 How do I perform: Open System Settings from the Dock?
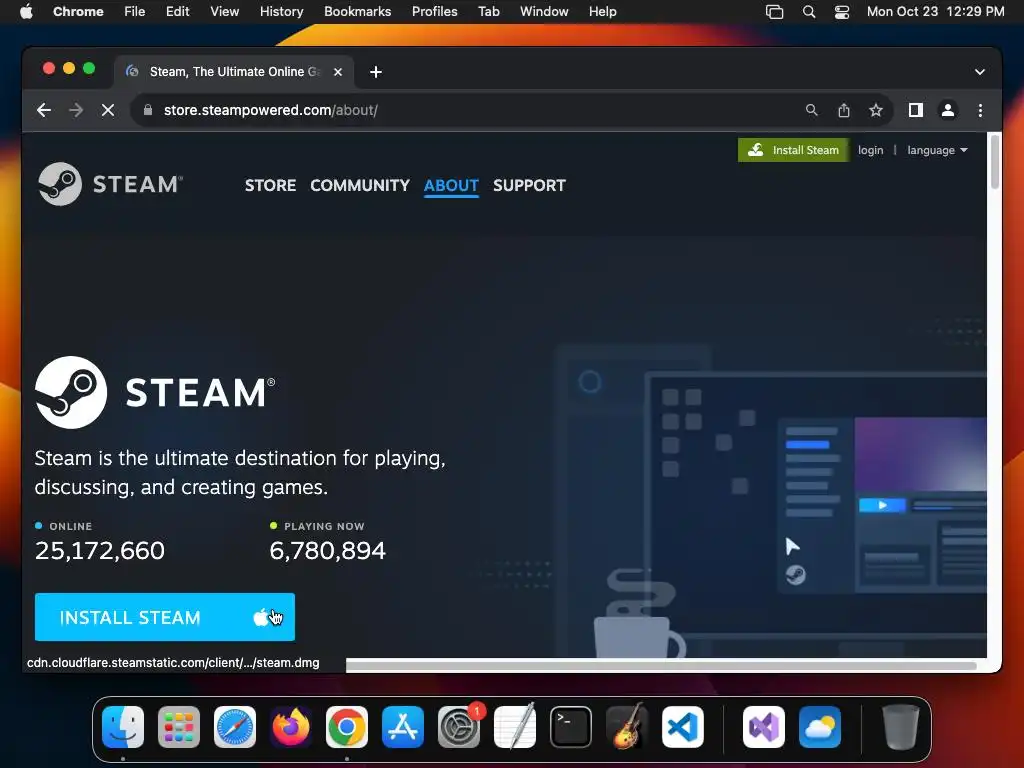pyautogui.click(x=459, y=727)
